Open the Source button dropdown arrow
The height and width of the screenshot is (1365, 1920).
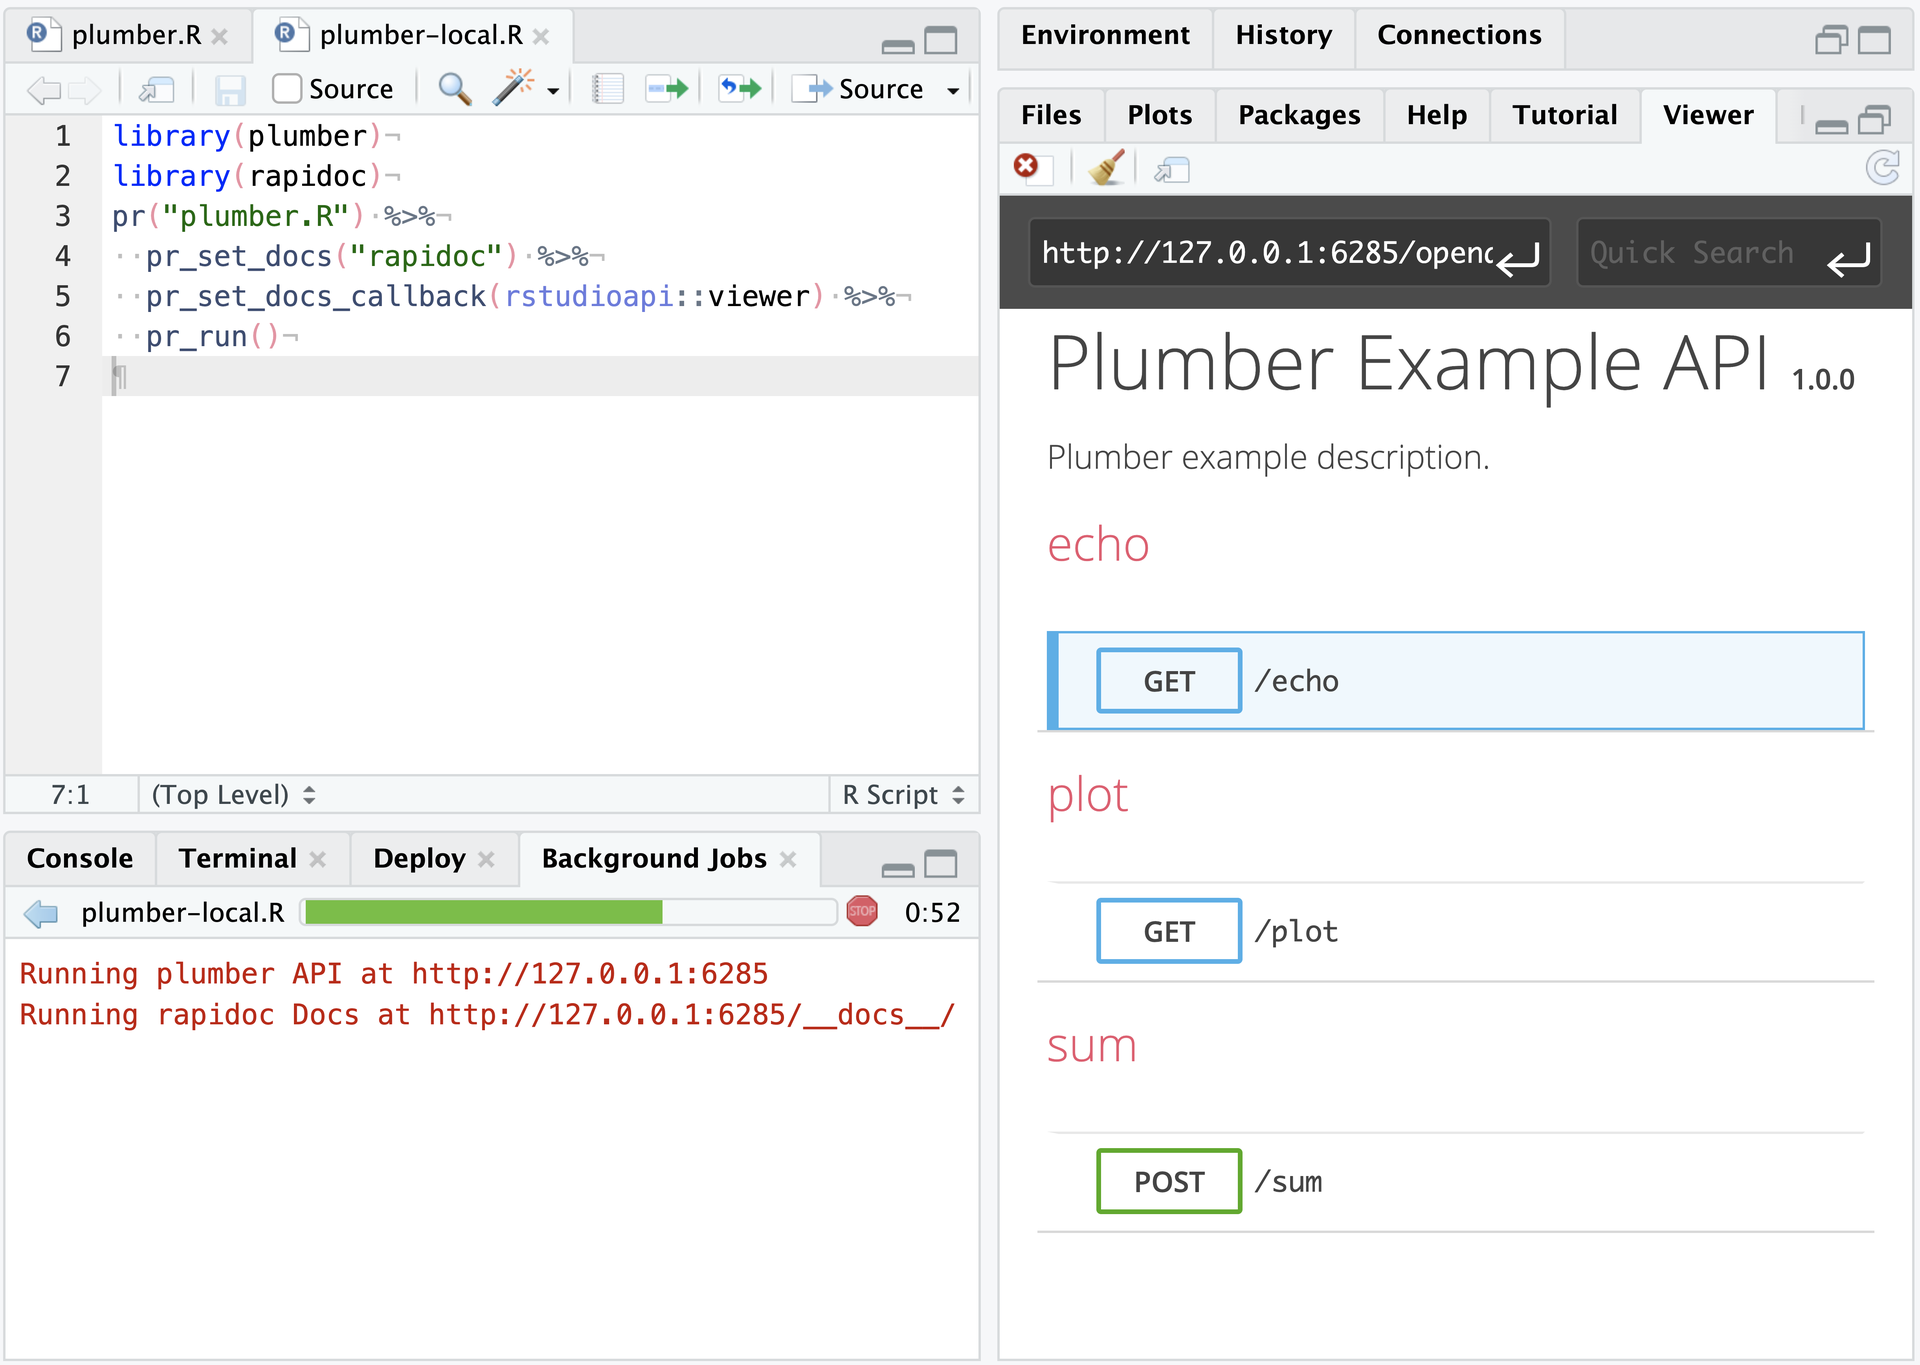[x=953, y=91]
